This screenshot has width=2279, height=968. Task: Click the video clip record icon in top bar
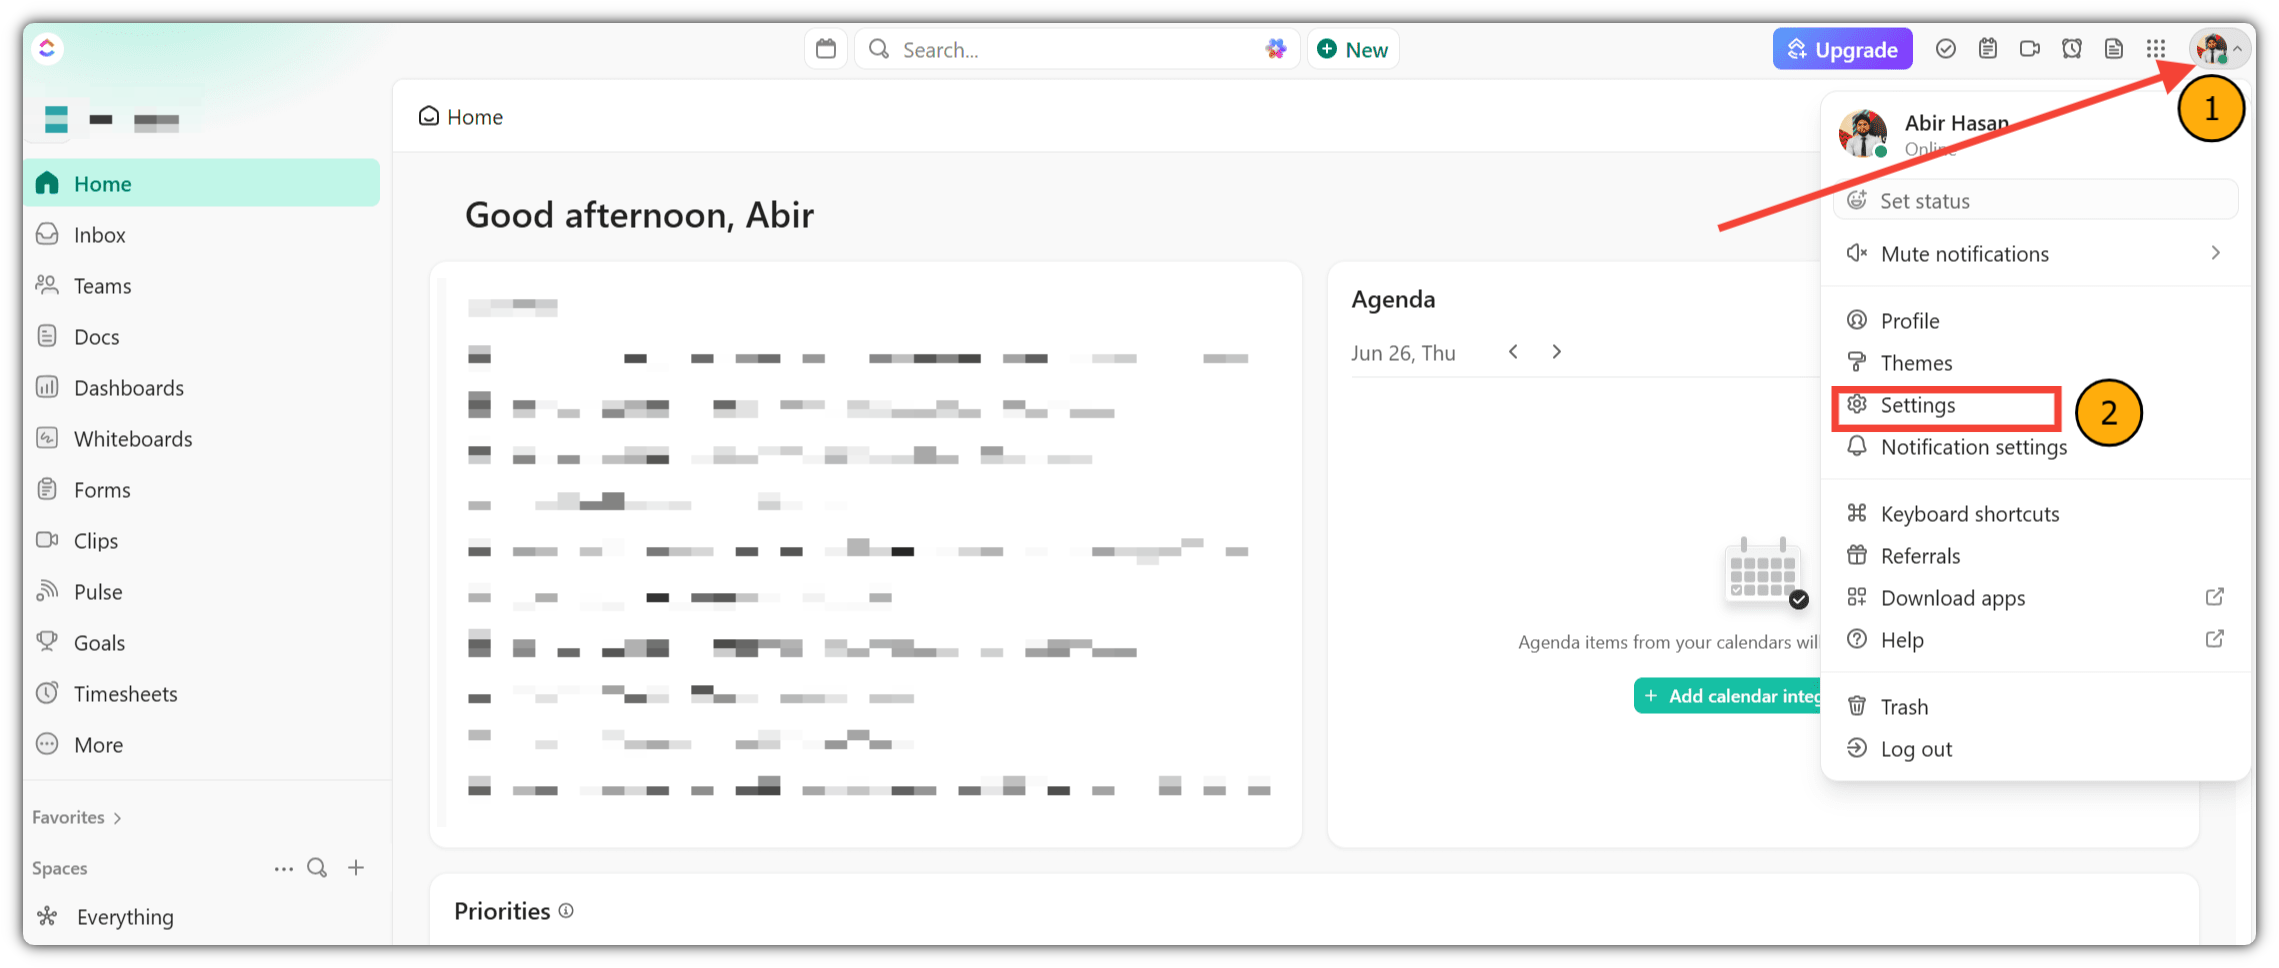2030,49
